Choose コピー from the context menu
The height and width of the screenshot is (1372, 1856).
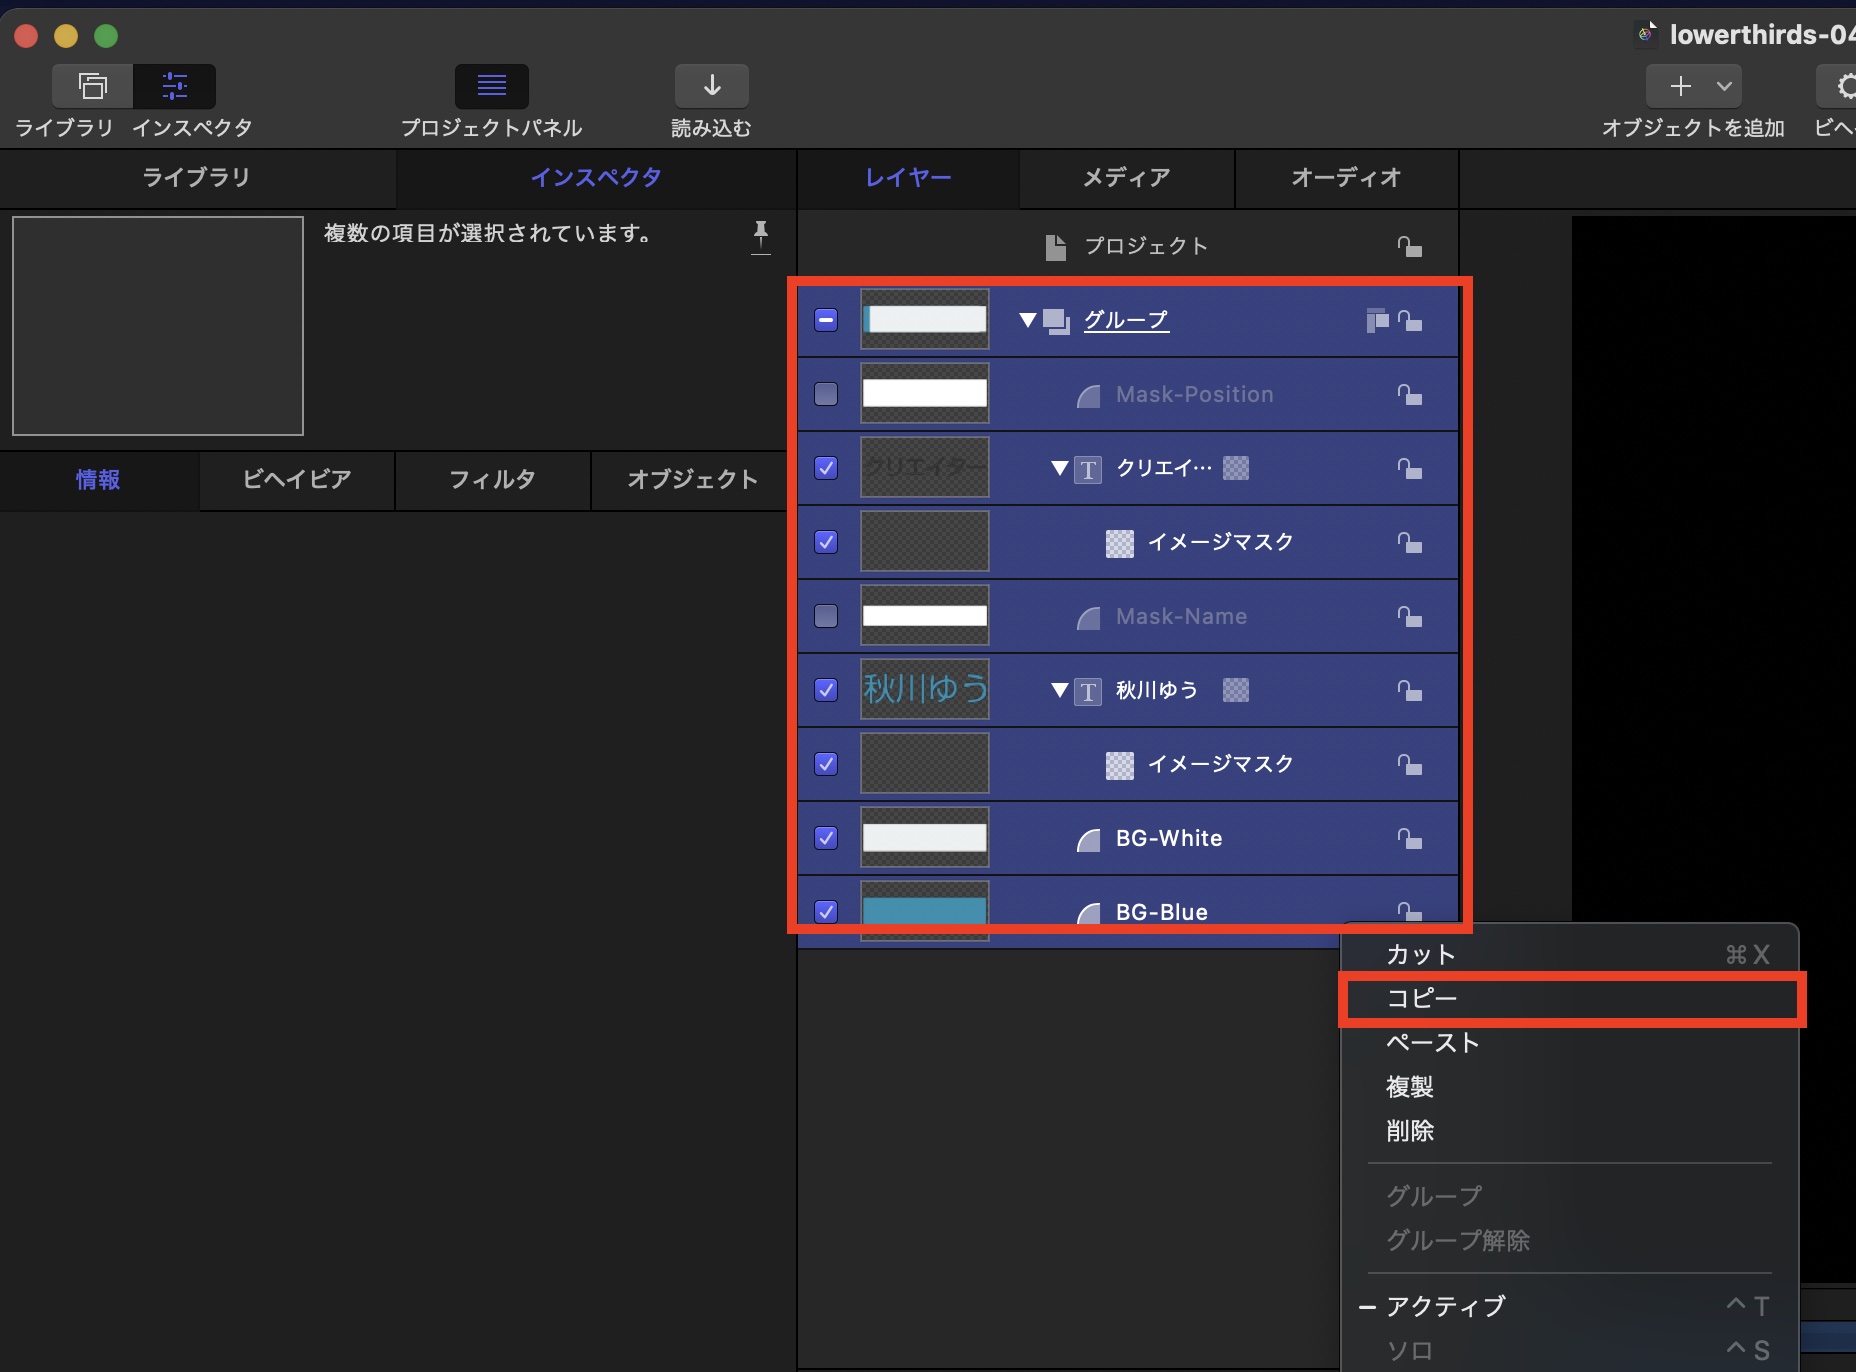coord(1569,998)
